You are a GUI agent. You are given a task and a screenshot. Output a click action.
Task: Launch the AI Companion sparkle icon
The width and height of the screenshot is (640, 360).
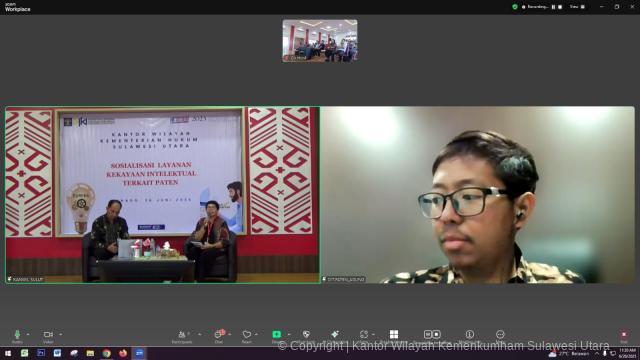click(x=335, y=335)
